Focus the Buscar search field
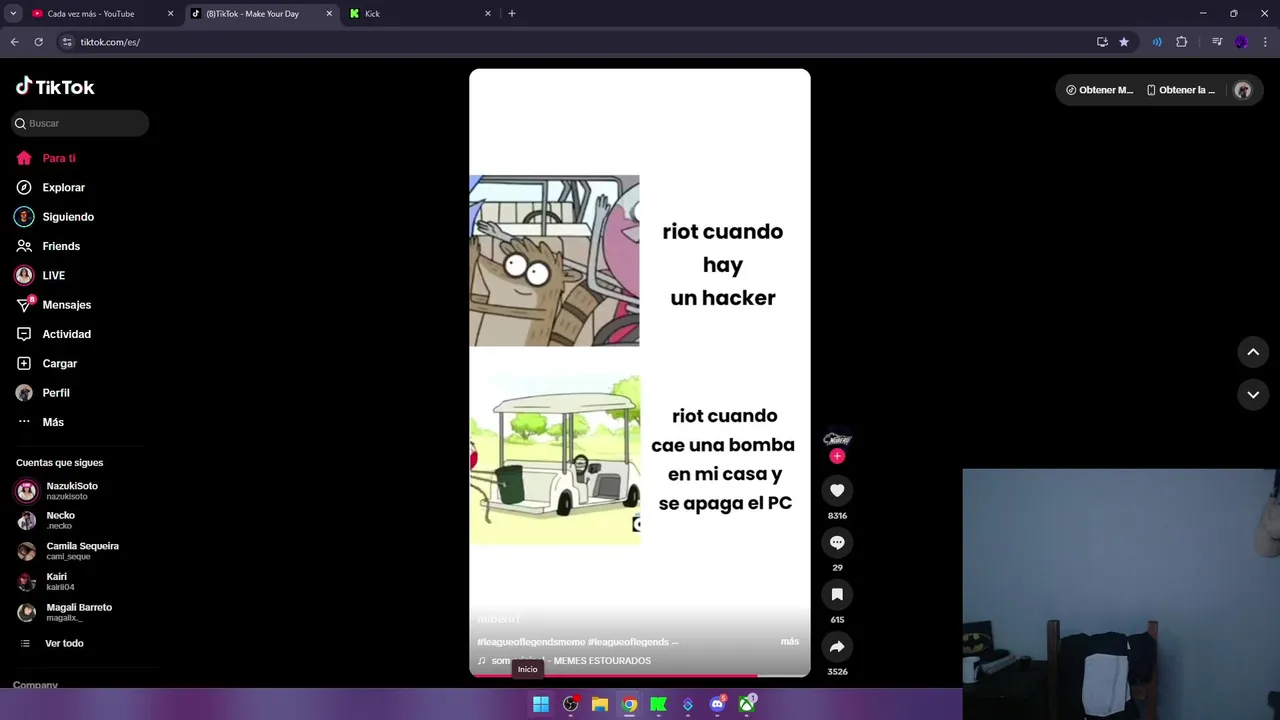This screenshot has height=720, width=1280. point(80,123)
